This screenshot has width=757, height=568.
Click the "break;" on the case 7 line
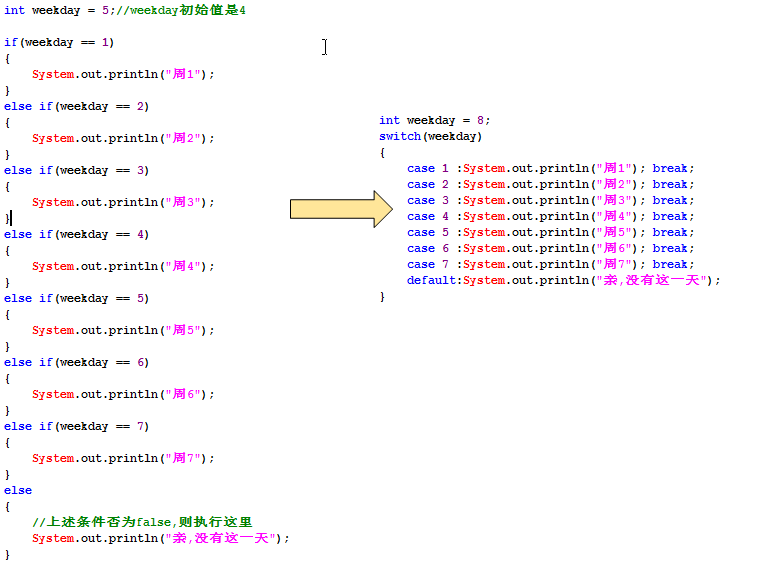[x=673, y=264]
